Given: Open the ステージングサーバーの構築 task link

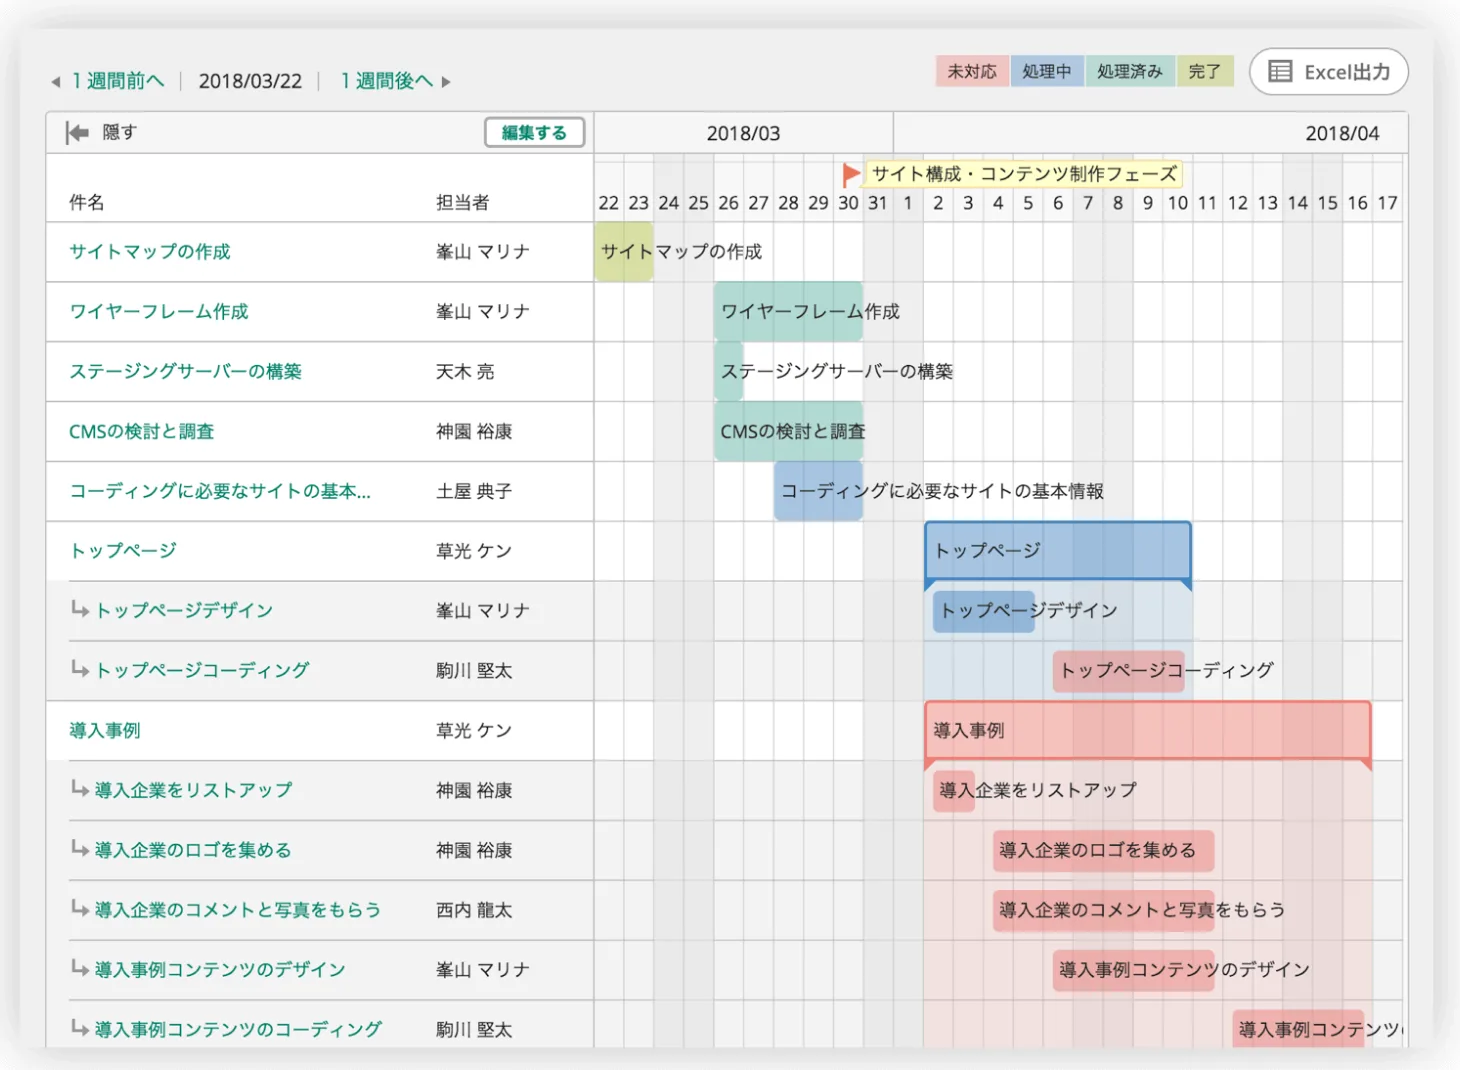Looking at the screenshot, I should pyautogui.click(x=185, y=372).
